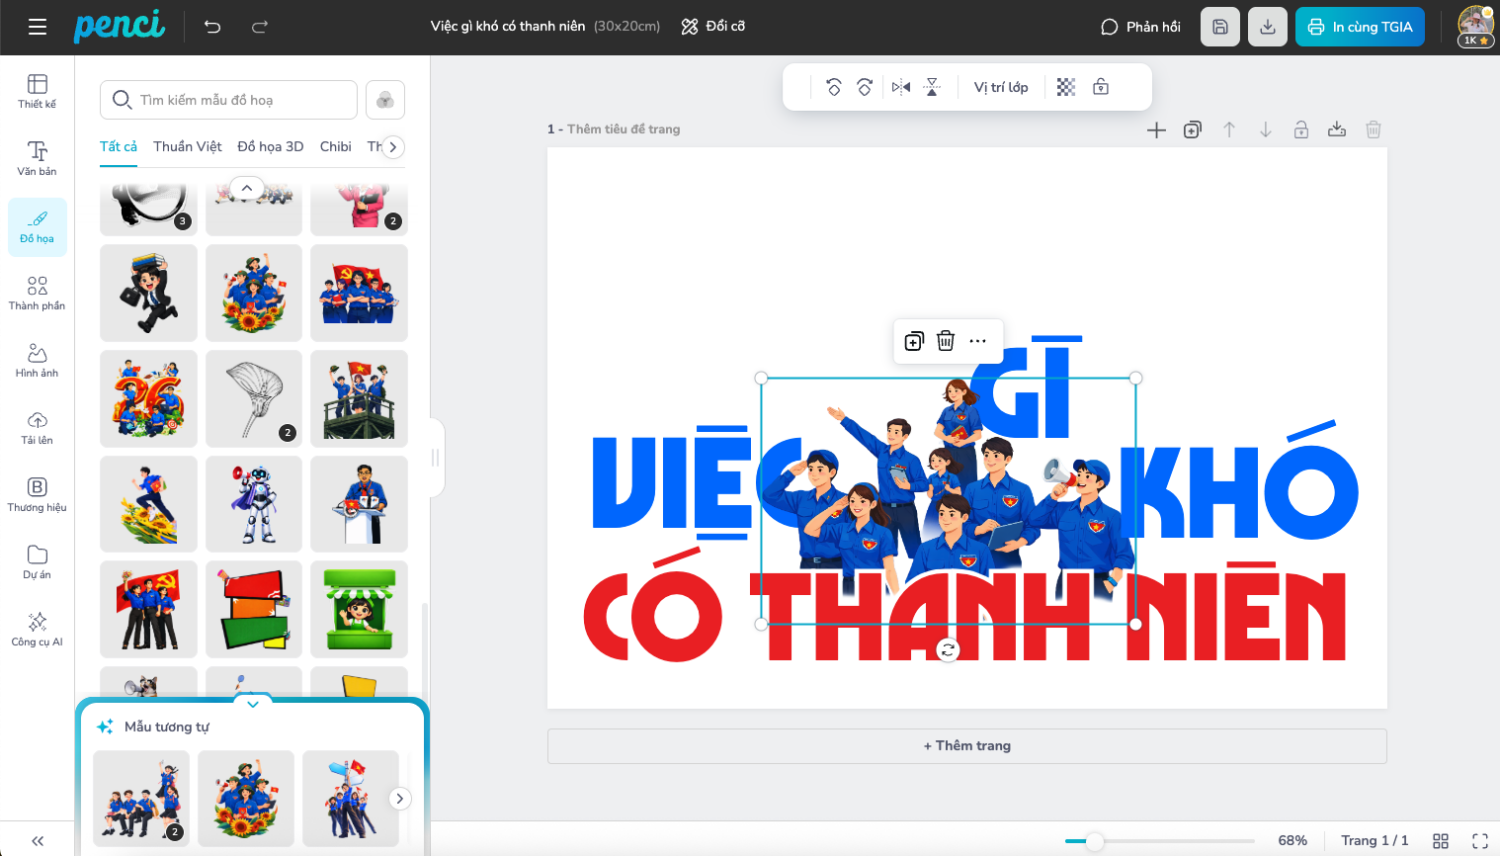The image size is (1500, 856).
Task: Duplicate the selected graphic element
Action: click(914, 341)
